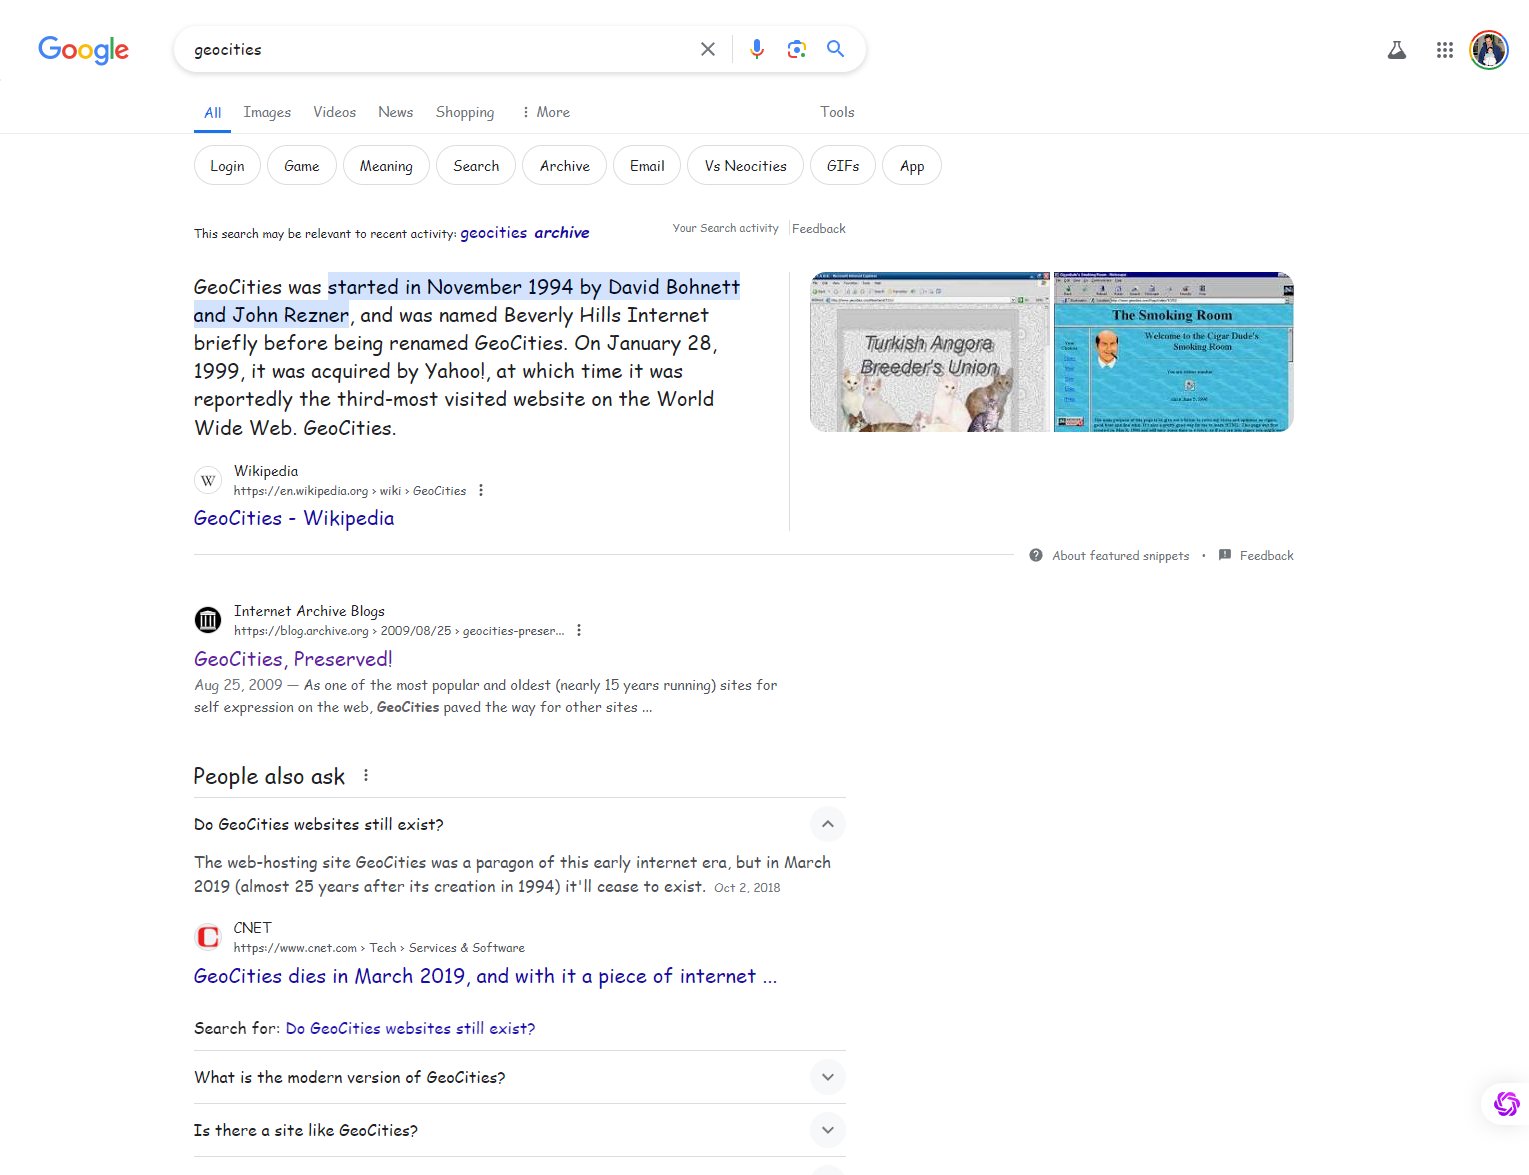Select the All results tab
Screen dimensions: 1529x1175
212,113
